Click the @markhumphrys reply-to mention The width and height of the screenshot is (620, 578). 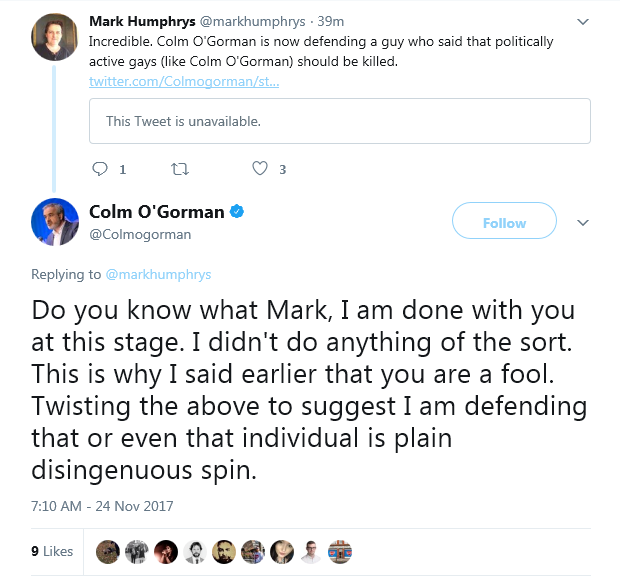[x=158, y=274]
